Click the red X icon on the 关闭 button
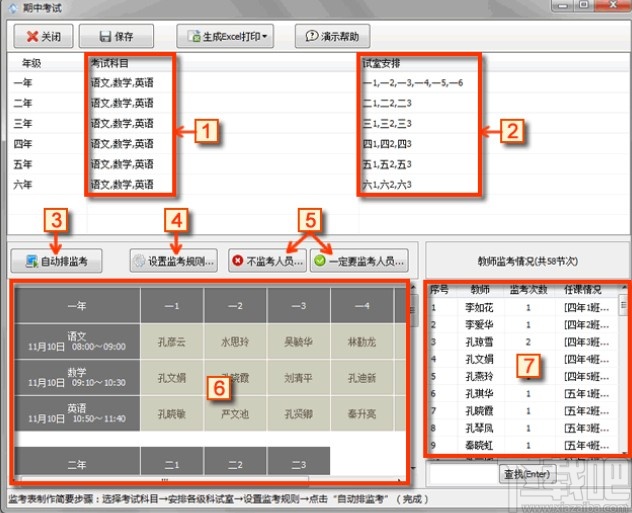This screenshot has height=513, width=632. point(32,37)
